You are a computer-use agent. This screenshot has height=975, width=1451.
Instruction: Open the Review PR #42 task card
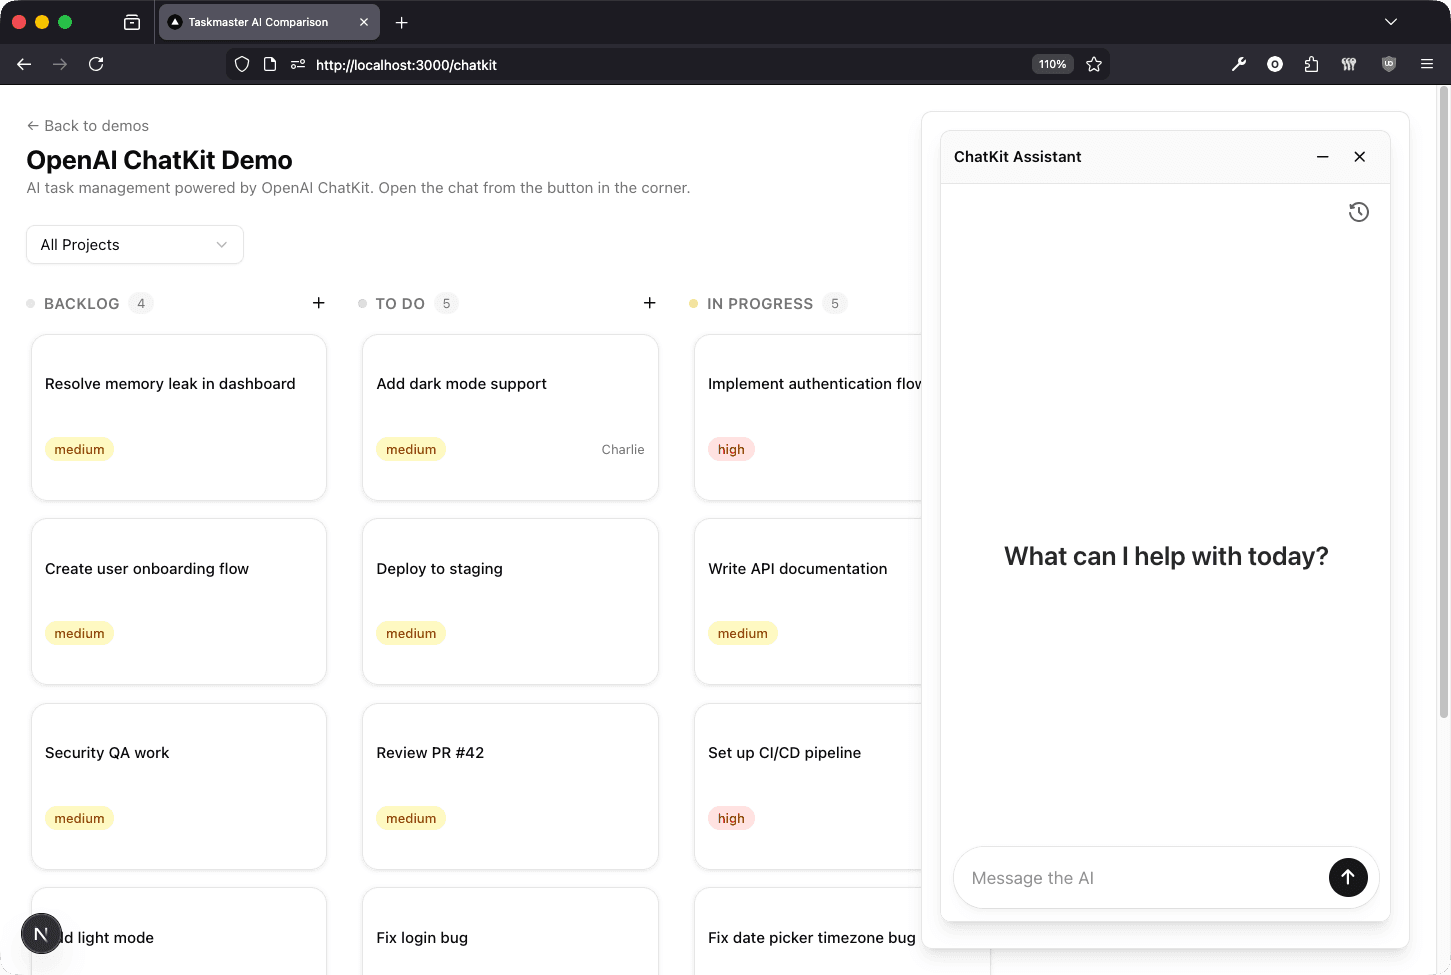tap(510, 786)
